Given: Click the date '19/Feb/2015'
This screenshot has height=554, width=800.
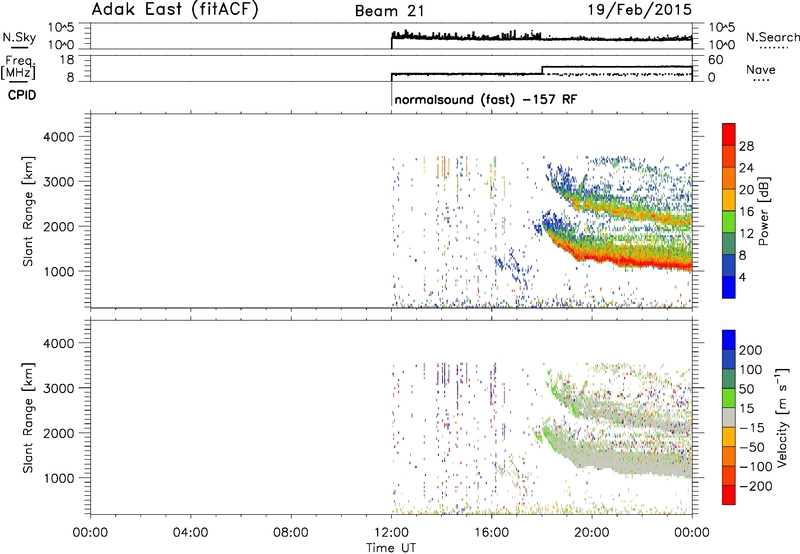Looking at the screenshot, I should (x=640, y=10).
